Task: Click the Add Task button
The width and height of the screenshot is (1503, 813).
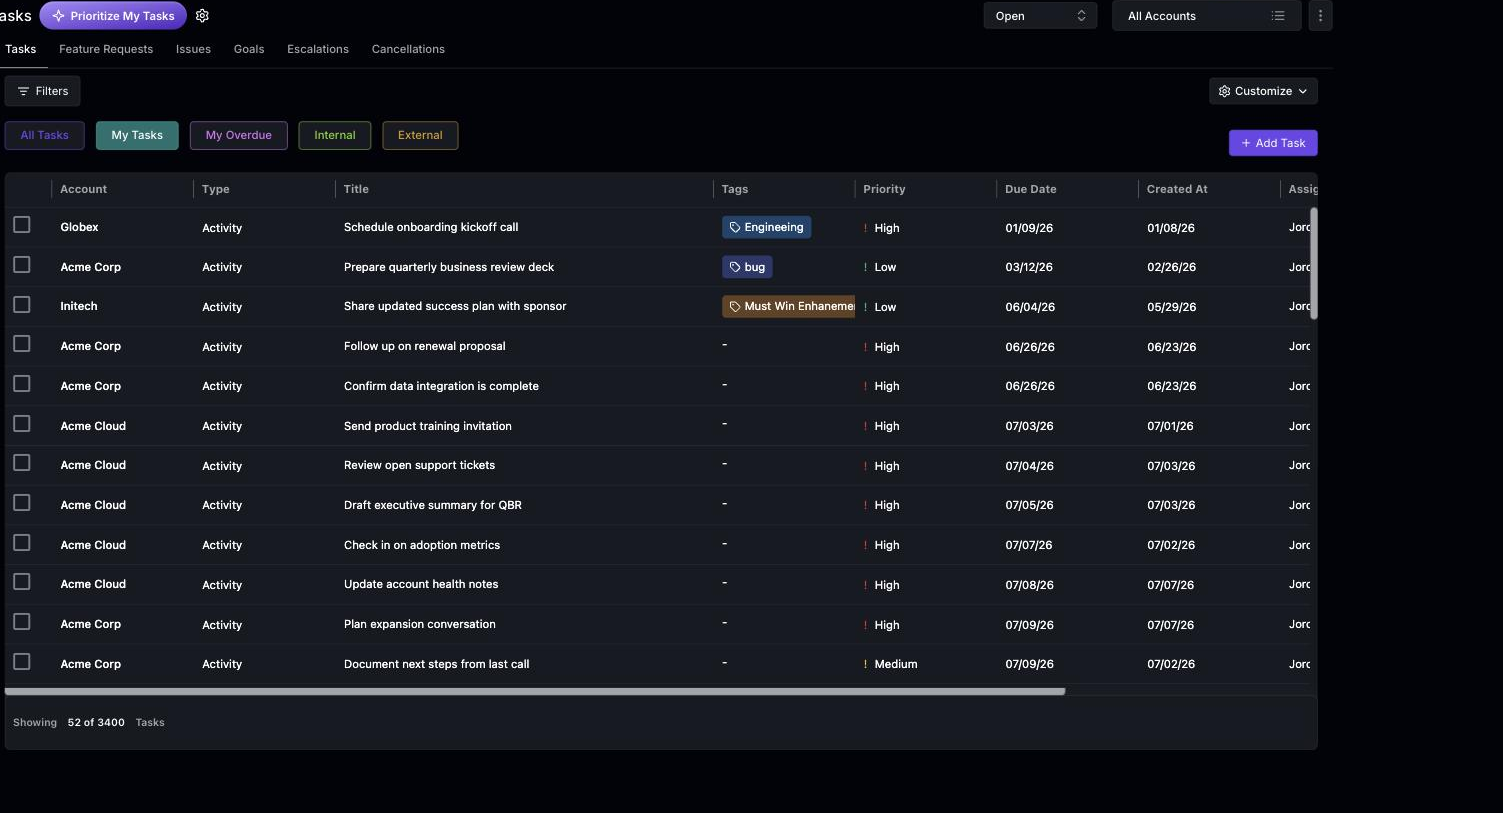Action: [1273, 143]
